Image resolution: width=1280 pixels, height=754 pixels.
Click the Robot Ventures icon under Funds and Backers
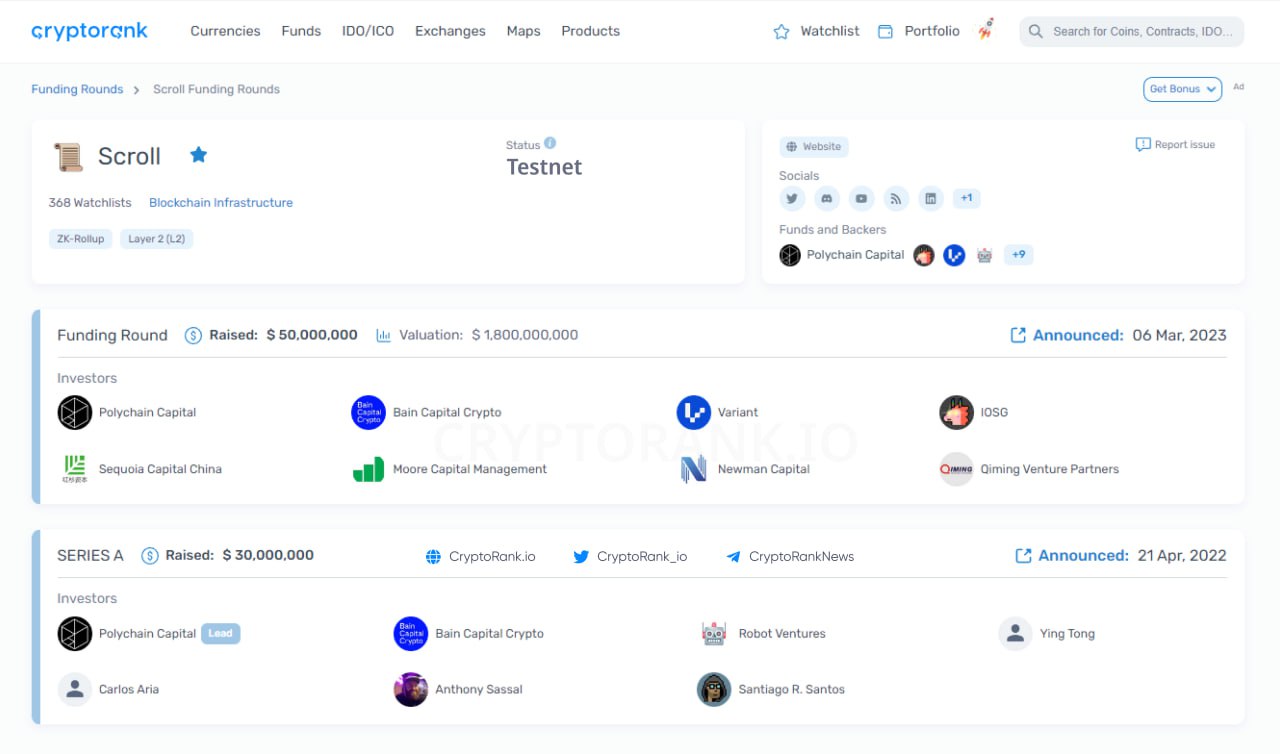984,255
